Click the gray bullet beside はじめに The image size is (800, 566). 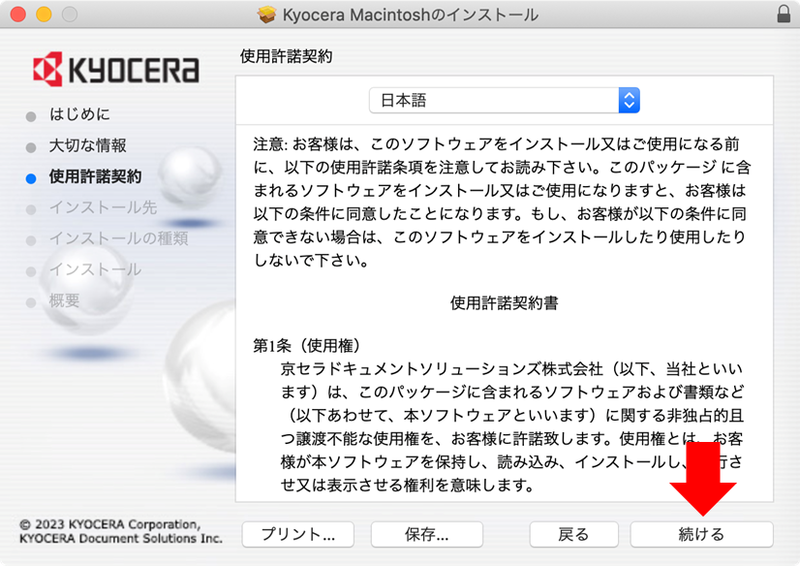31,116
